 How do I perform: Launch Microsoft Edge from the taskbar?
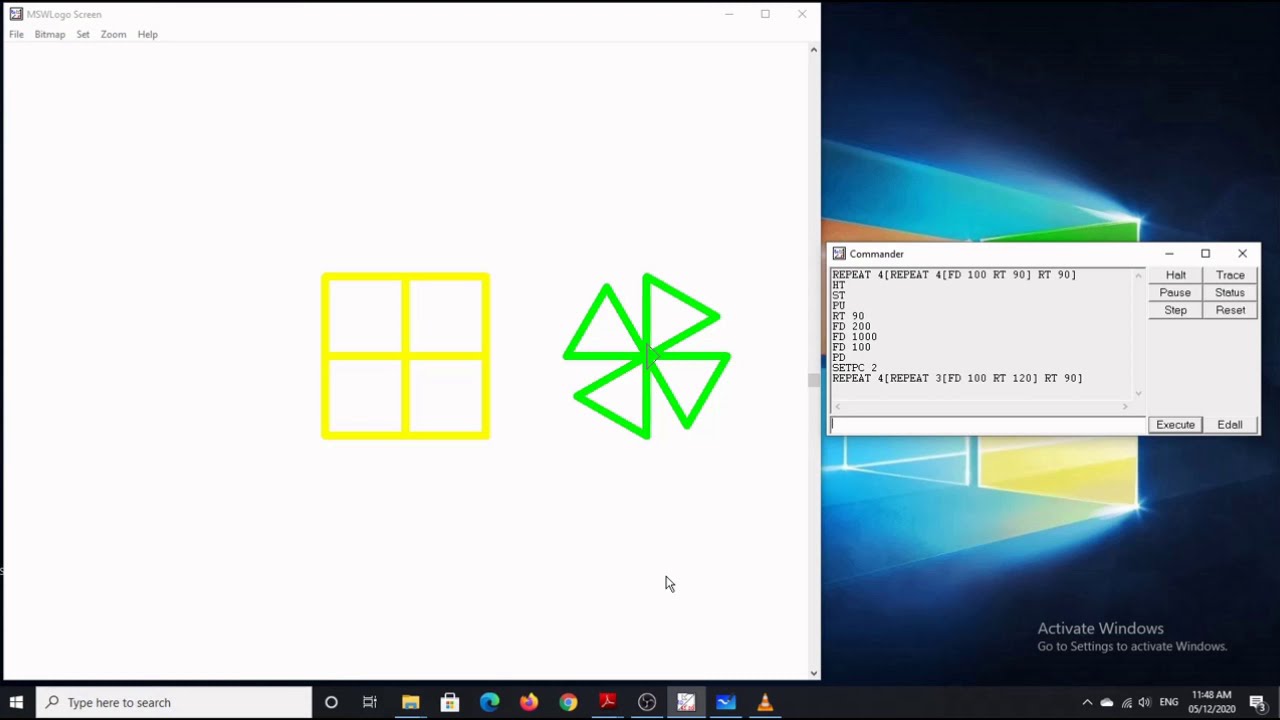tap(489, 702)
